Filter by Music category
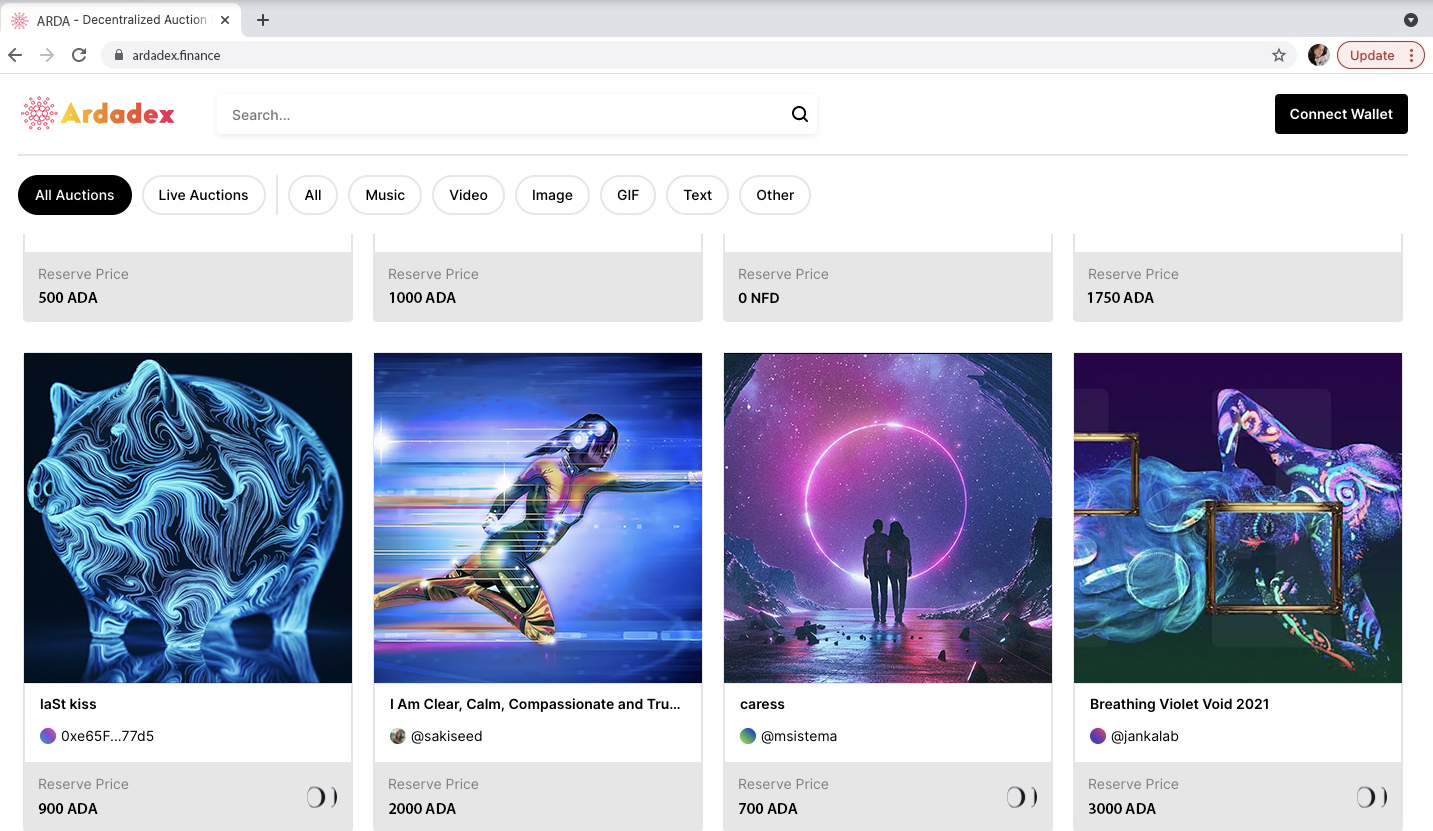This screenshot has width=1433, height=831. [385, 195]
